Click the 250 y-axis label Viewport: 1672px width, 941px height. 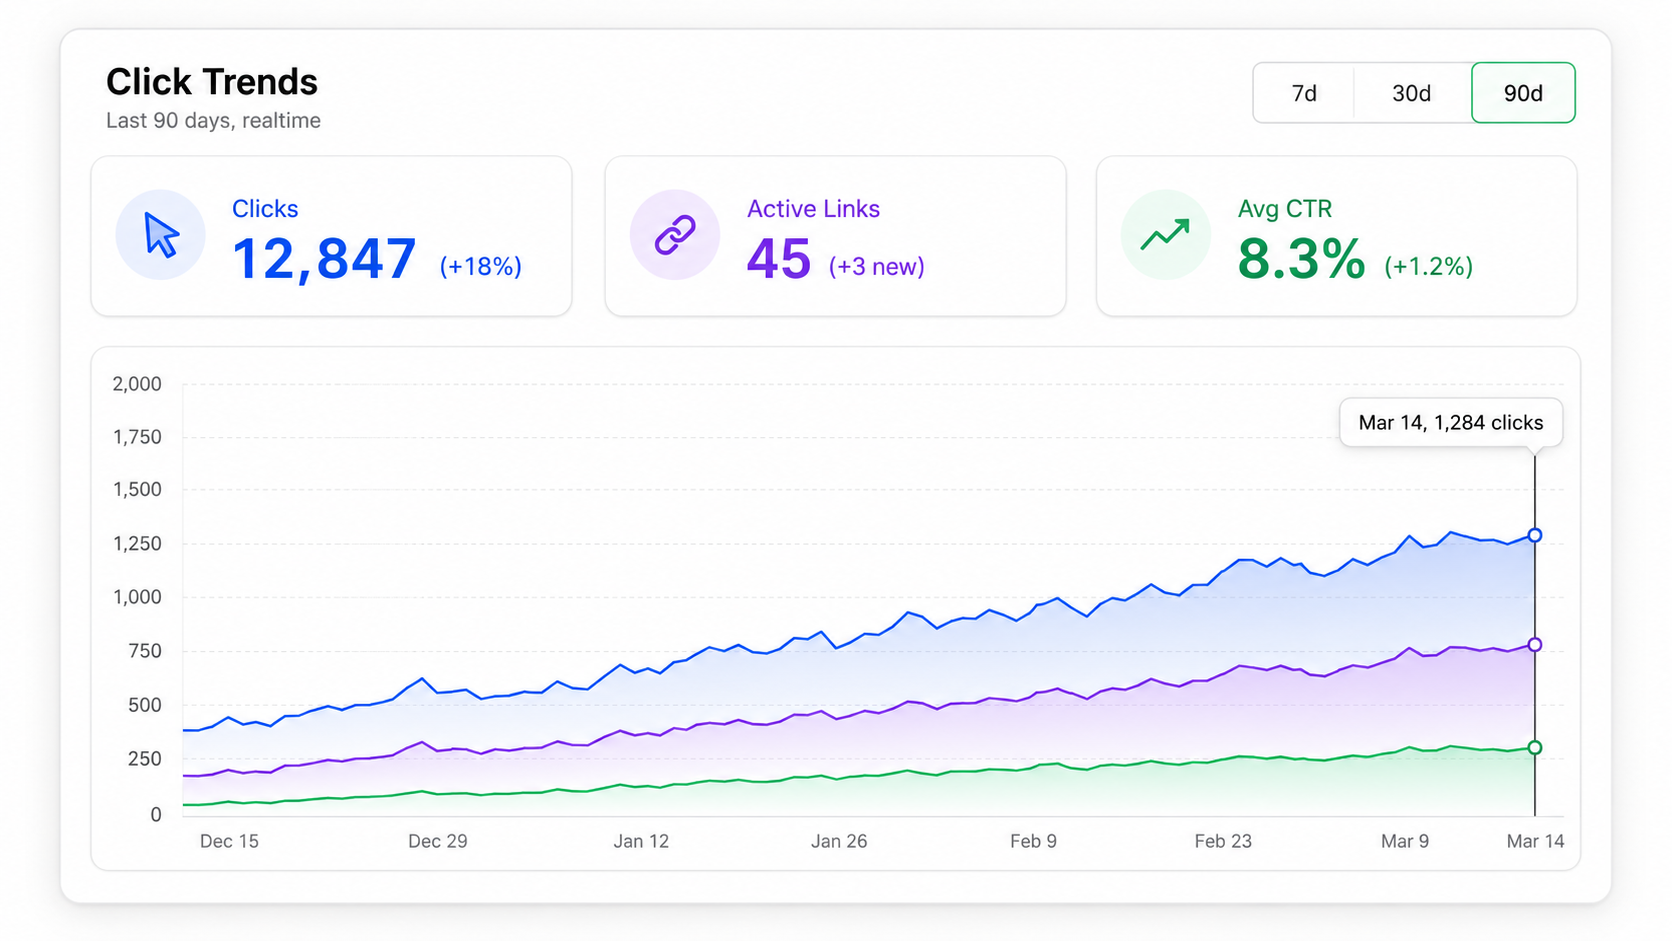tap(145, 759)
